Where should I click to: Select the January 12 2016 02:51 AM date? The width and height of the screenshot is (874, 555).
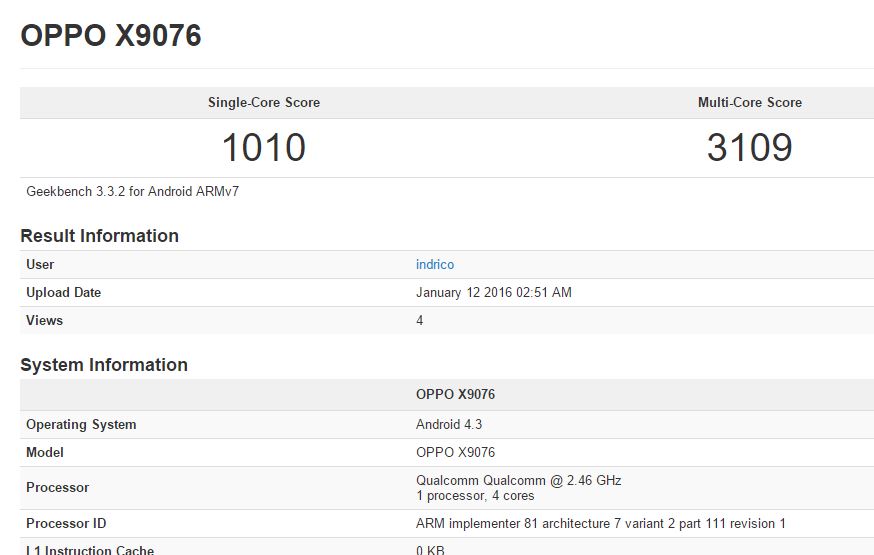[494, 293]
